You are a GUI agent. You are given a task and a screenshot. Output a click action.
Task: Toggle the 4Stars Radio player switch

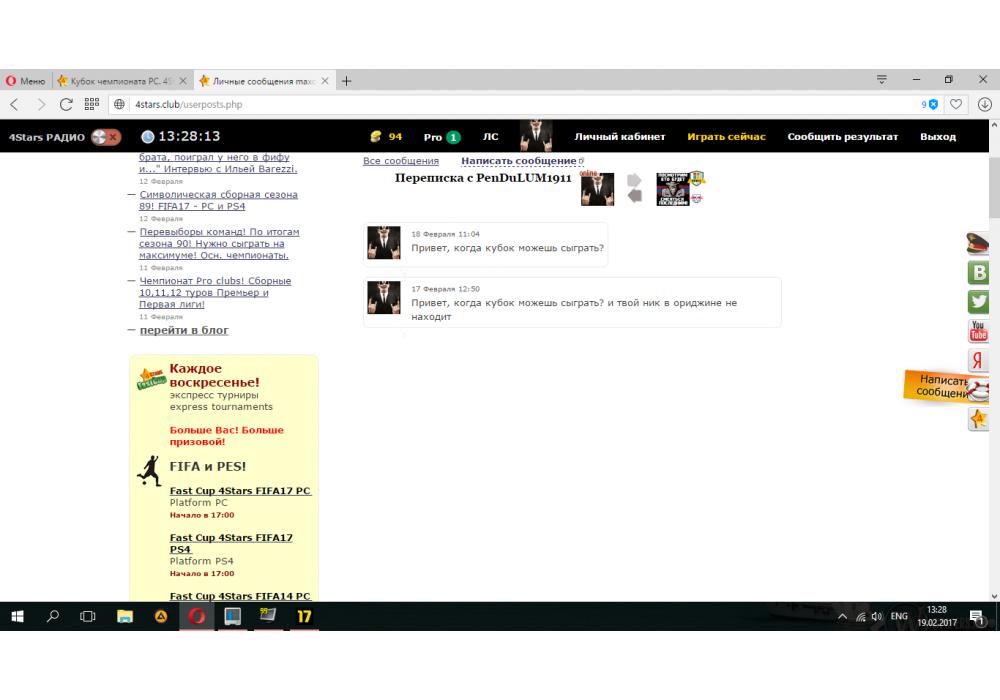click(x=105, y=137)
